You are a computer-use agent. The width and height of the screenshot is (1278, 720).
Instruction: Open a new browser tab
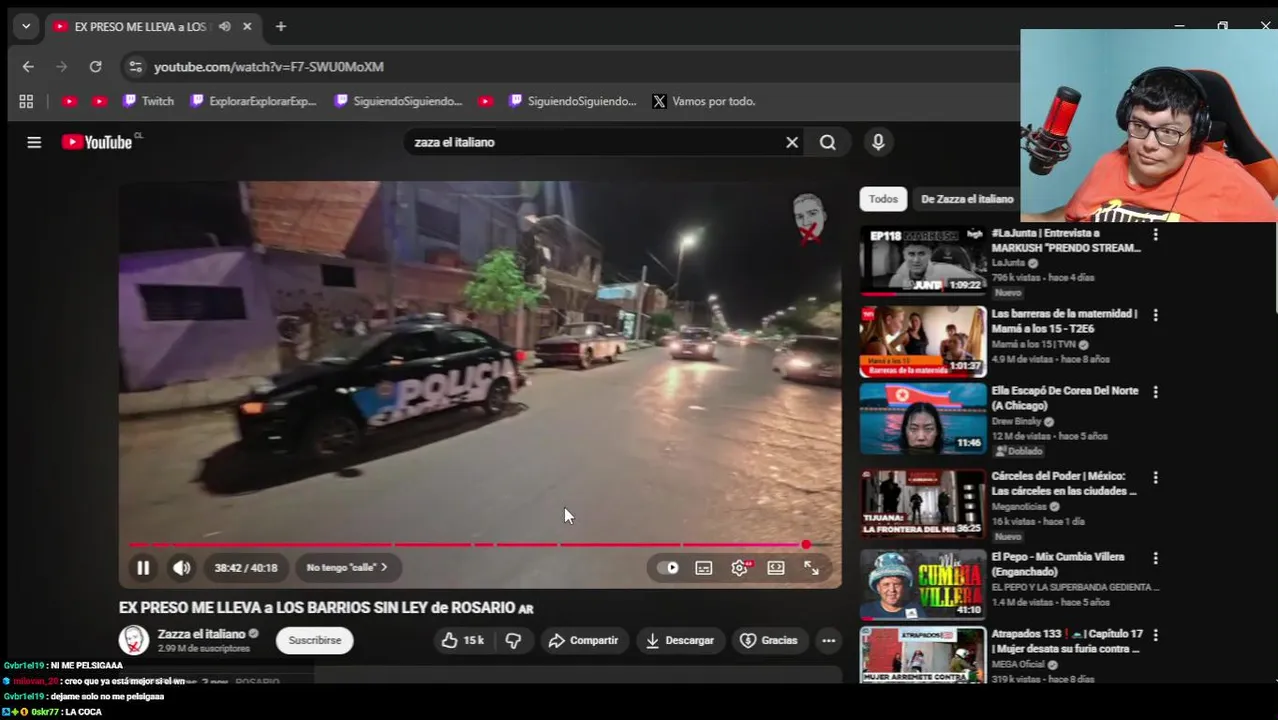281,27
